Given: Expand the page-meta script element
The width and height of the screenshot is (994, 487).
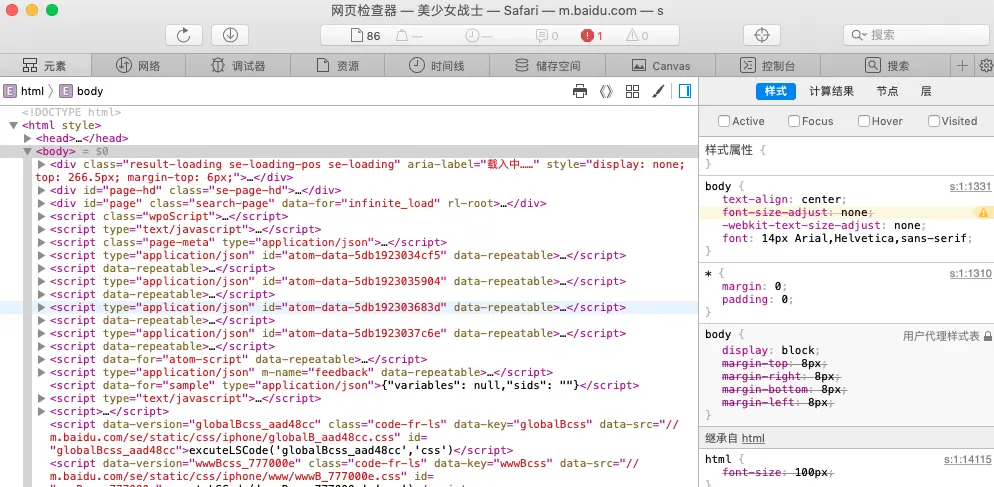Looking at the screenshot, I should point(42,242).
